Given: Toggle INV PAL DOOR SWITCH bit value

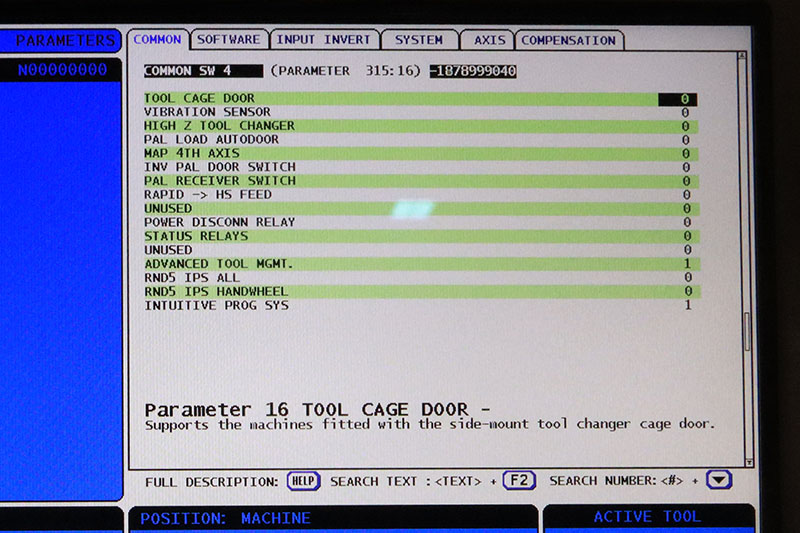Looking at the screenshot, I should pyautogui.click(x=686, y=167).
